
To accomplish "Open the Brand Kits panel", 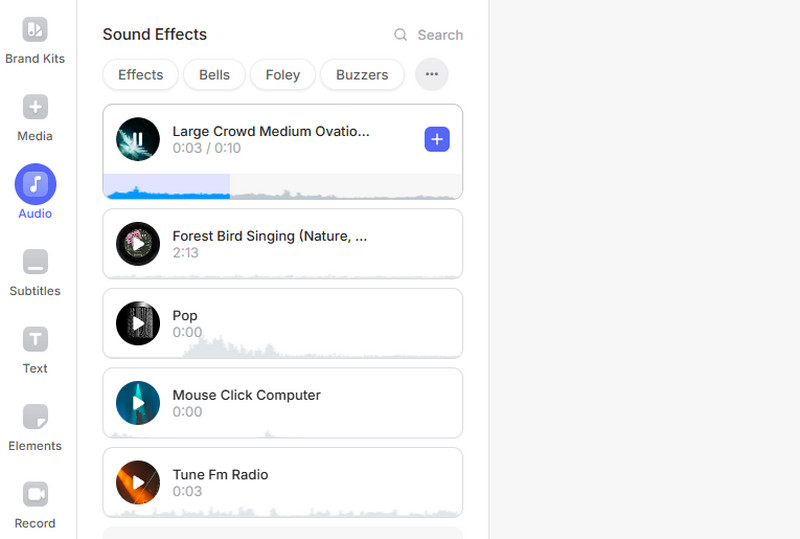I will click(x=35, y=30).
